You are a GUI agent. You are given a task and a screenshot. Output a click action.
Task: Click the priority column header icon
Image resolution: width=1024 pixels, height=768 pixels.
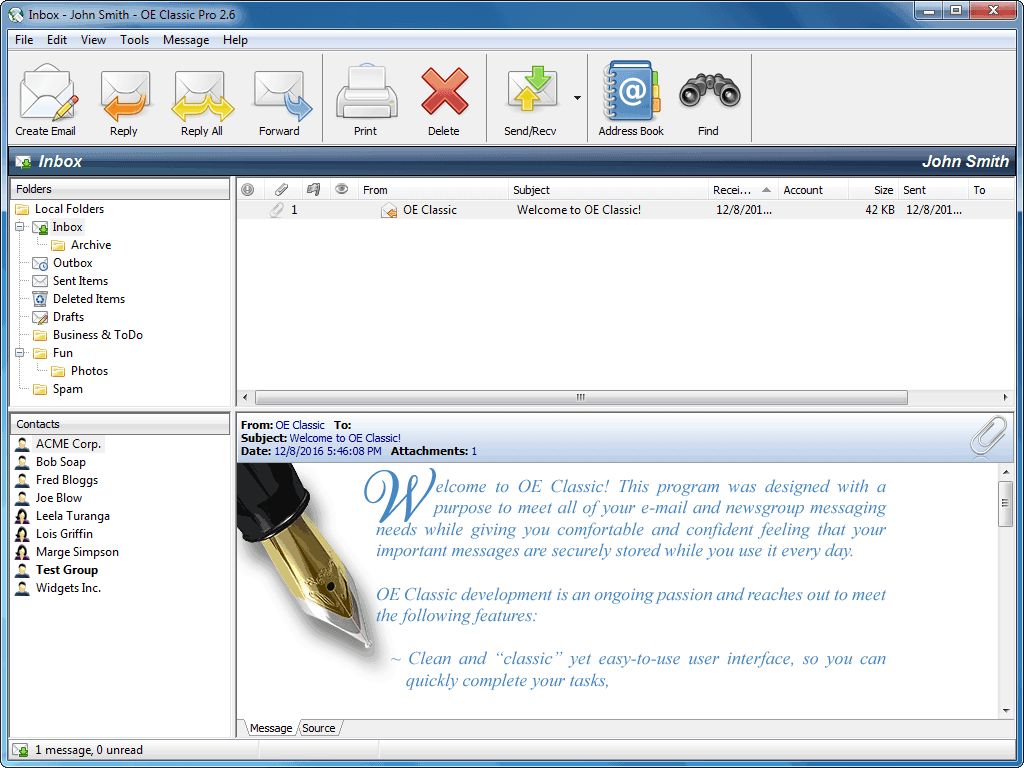coord(247,189)
